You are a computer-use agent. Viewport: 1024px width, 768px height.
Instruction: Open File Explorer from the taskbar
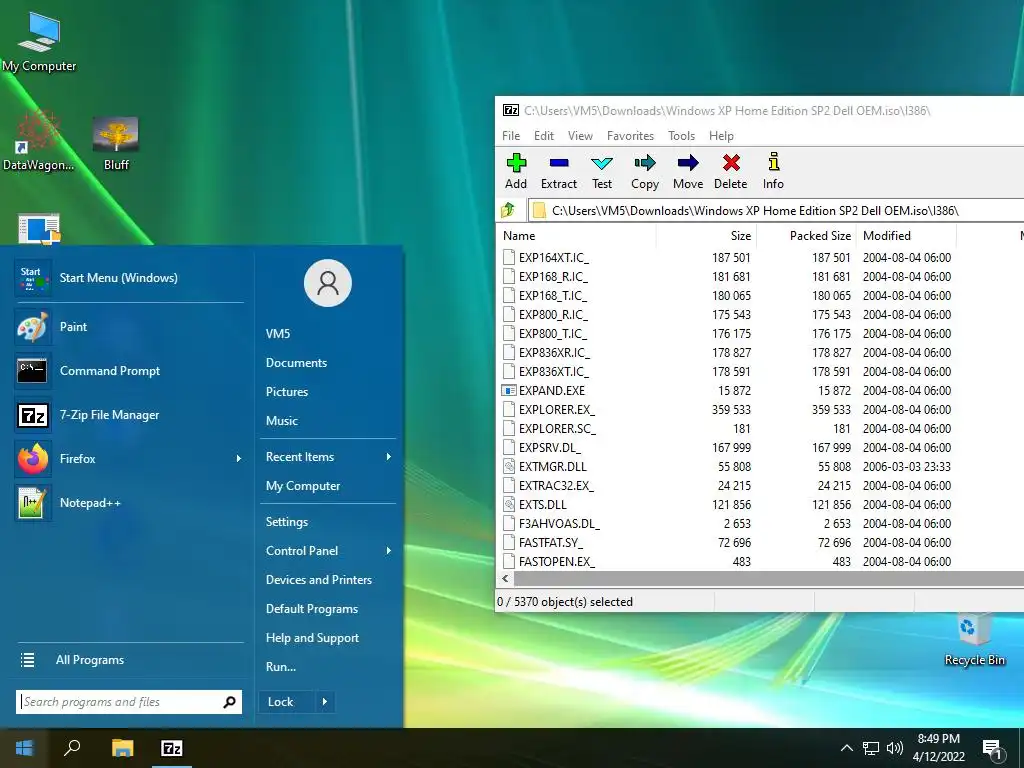point(122,748)
